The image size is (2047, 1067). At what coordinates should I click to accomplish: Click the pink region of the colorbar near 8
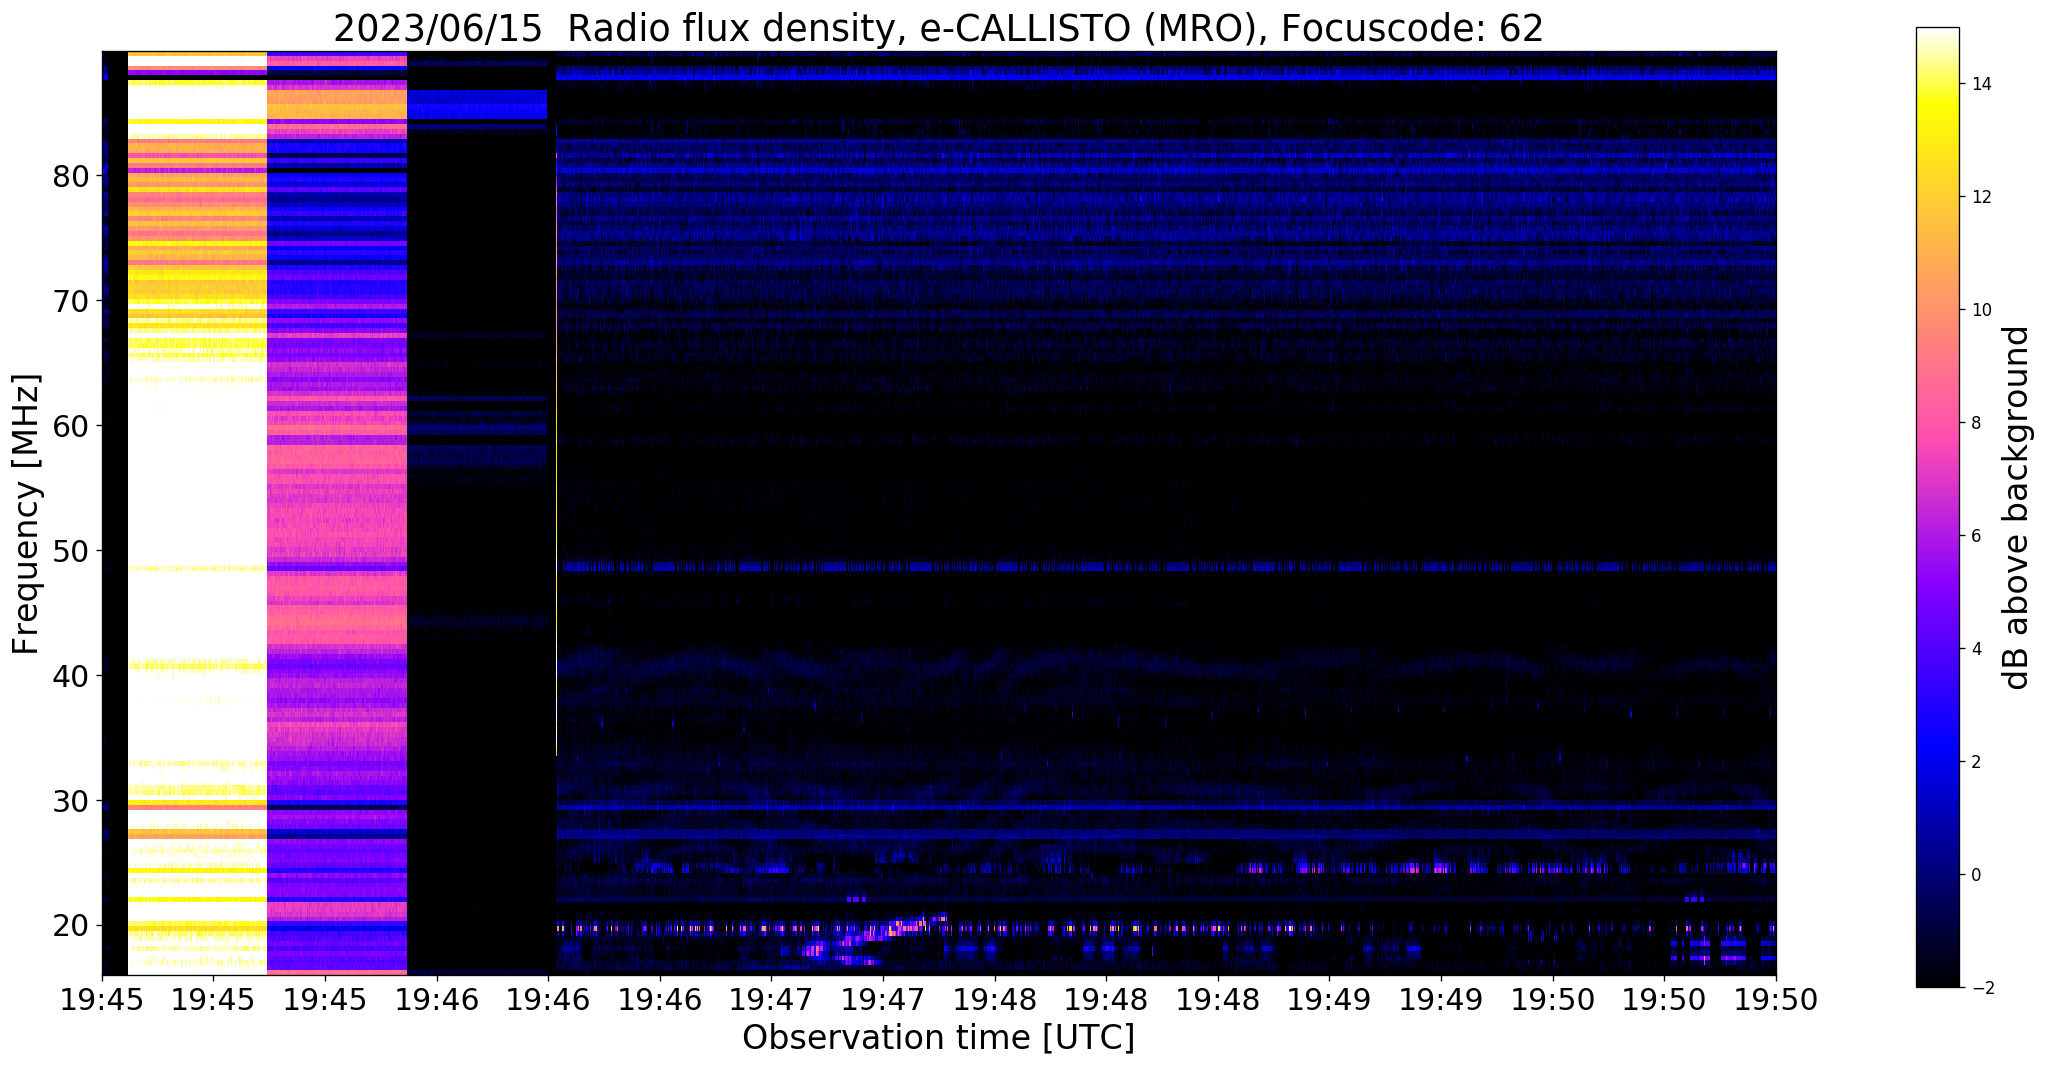1937,424
